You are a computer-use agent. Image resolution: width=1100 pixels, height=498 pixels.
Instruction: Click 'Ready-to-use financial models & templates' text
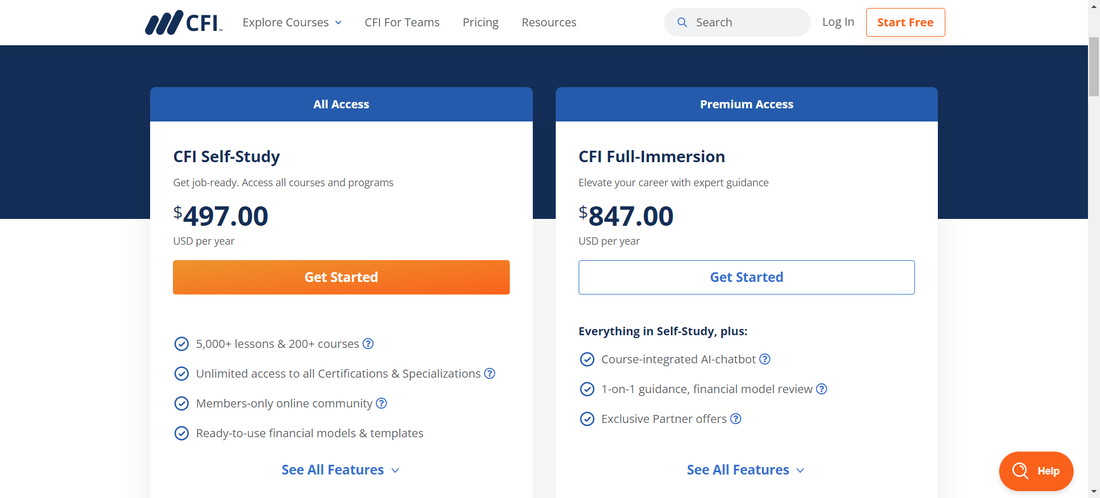[x=309, y=433]
